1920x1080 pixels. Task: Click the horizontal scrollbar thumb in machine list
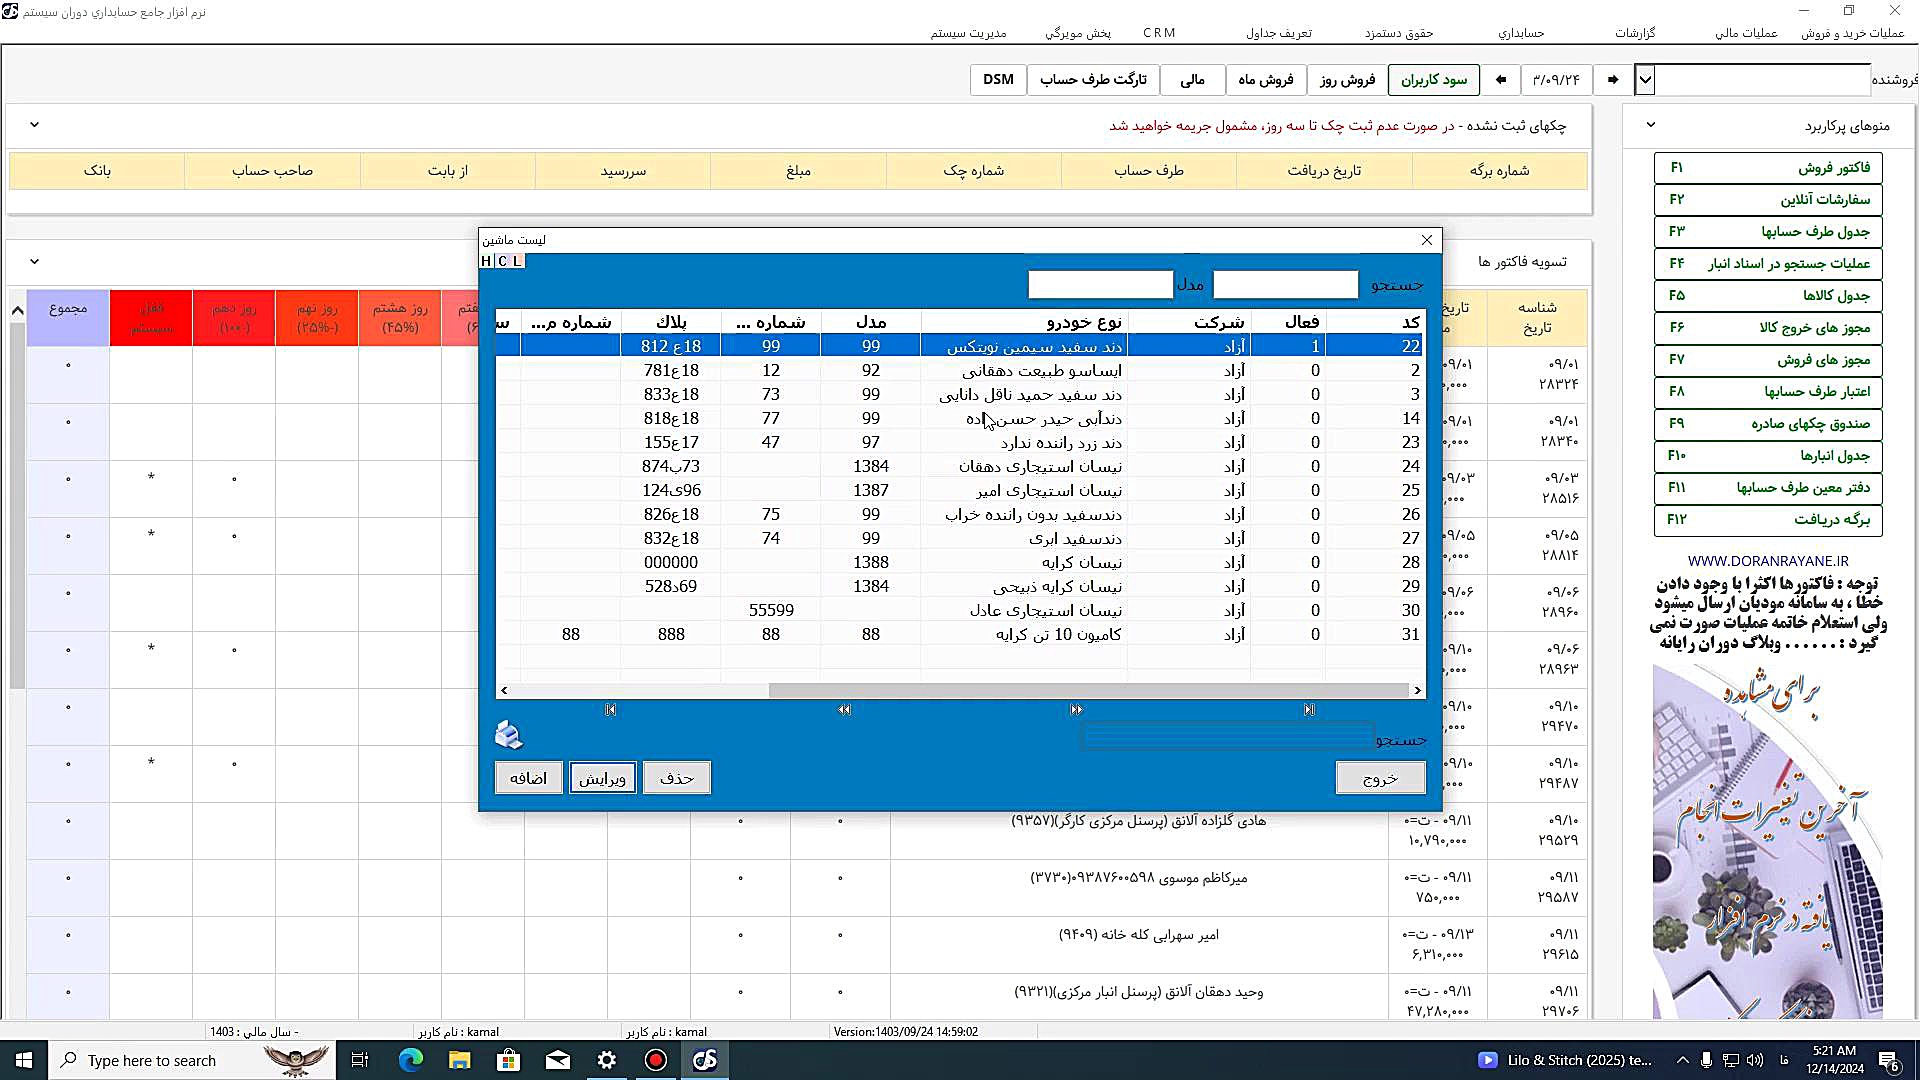pyautogui.click(x=1088, y=690)
